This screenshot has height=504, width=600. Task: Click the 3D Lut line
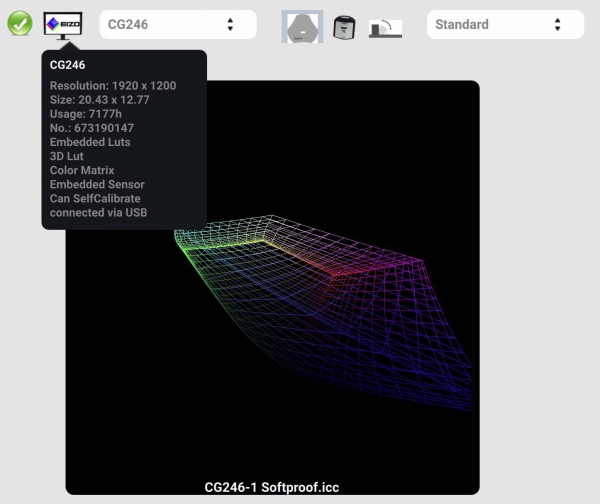[x=67, y=156]
